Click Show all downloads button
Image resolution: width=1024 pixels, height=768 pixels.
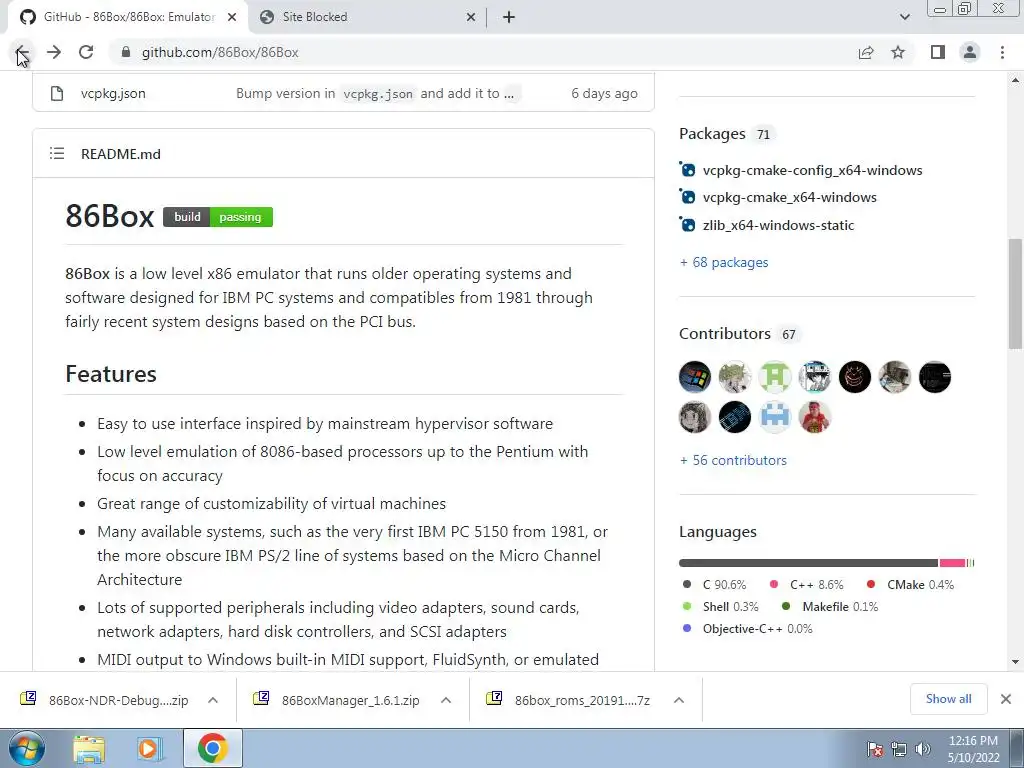coord(948,699)
